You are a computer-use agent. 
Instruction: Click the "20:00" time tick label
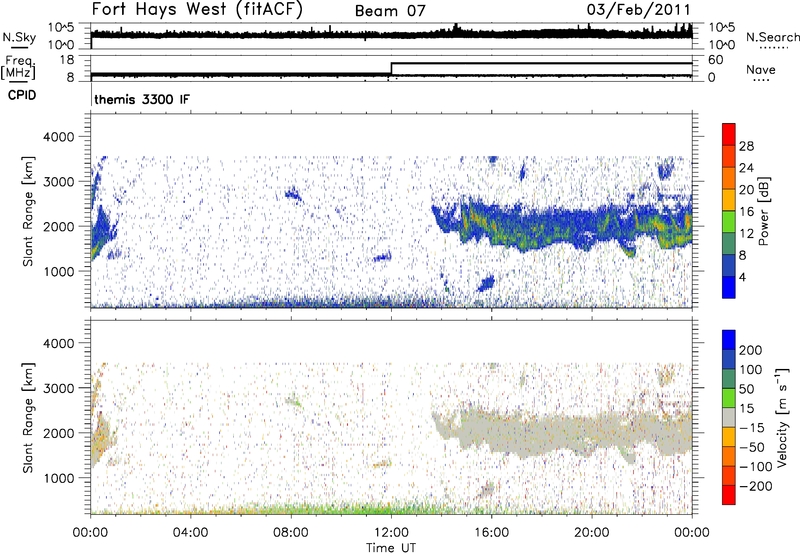(591, 533)
